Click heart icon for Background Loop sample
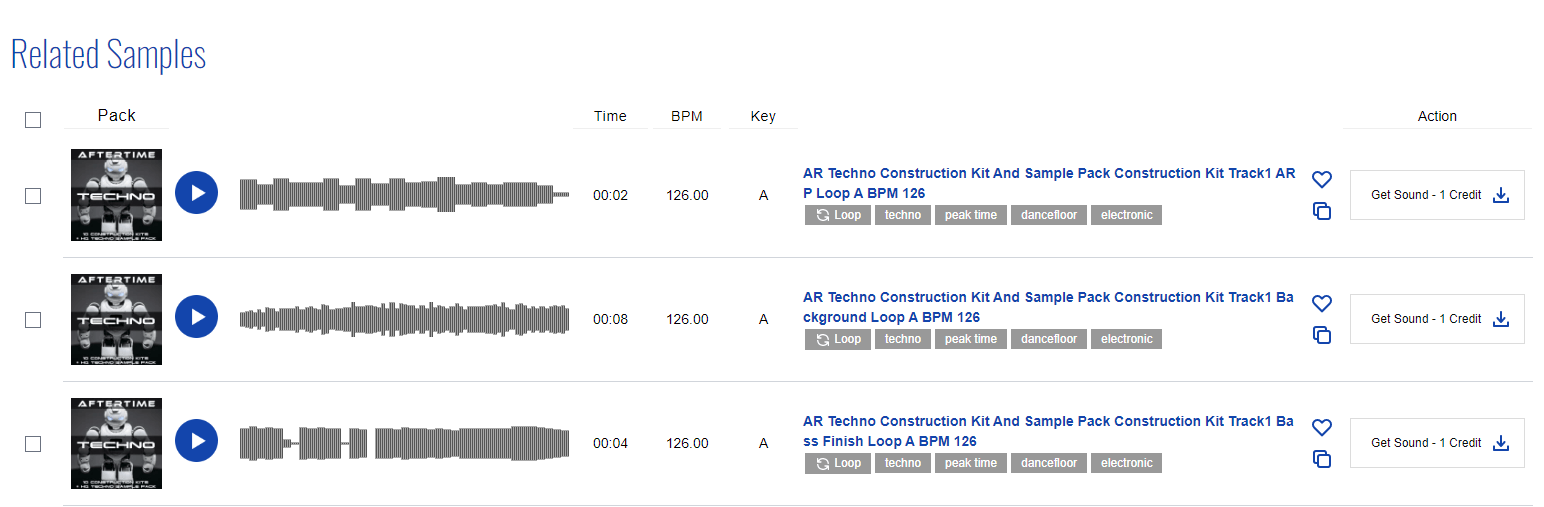The image size is (1544, 507). pyautogui.click(x=1321, y=304)
